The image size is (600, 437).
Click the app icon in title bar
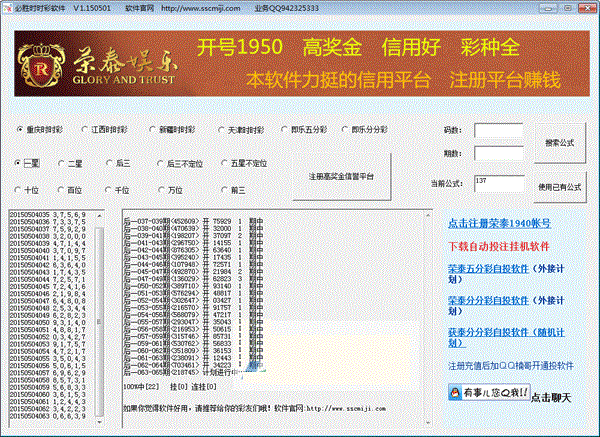(x=8, y=8)
